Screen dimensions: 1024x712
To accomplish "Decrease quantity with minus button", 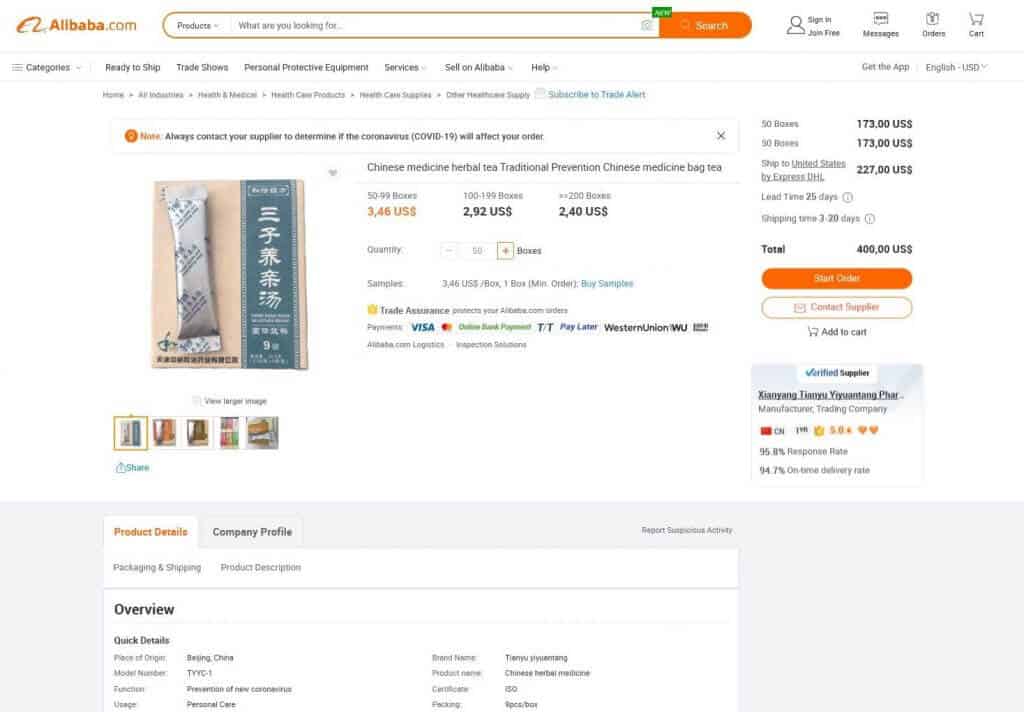I will [x=449, y=251].
